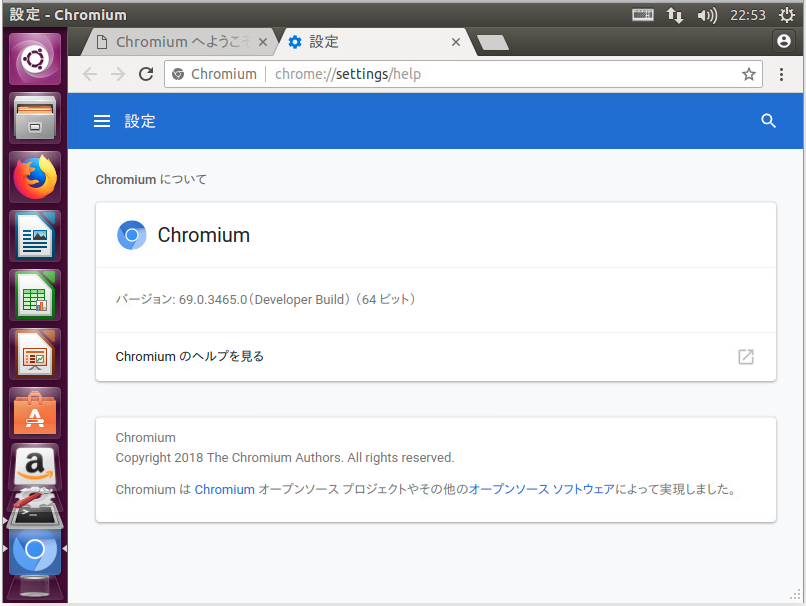Close the Chromium へようこそ tab

tap(263, 42)
